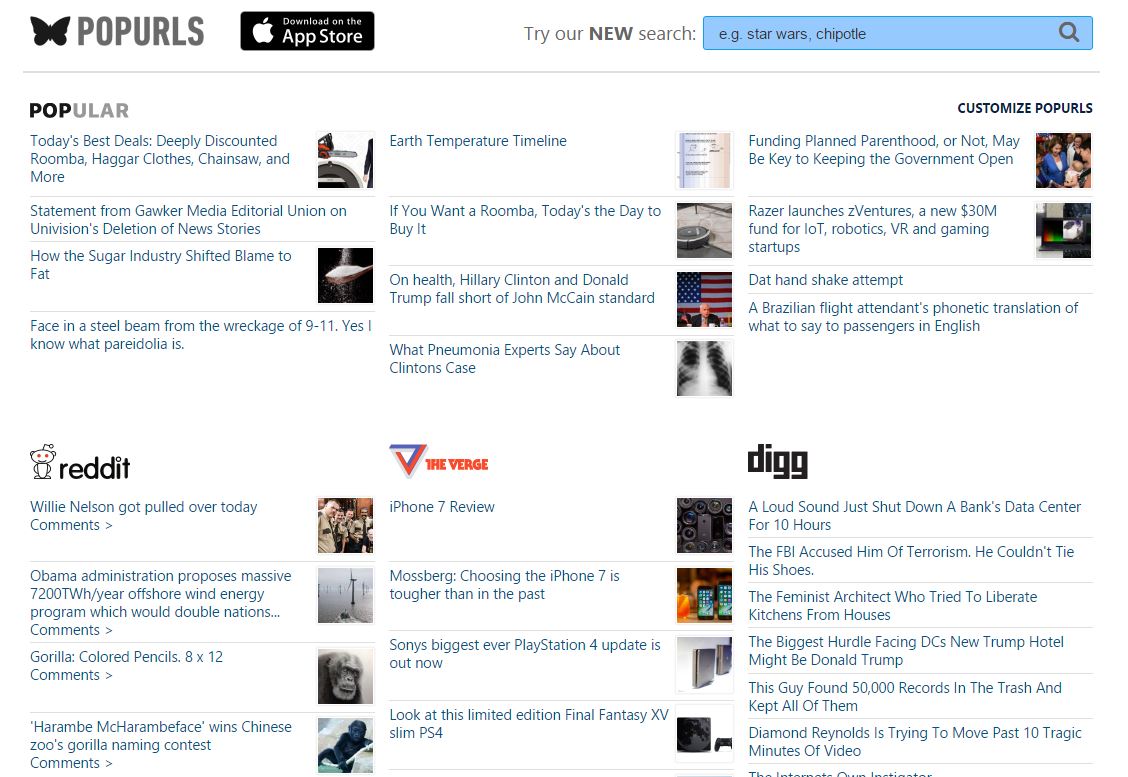This screenshot has height=777, width=1128.
Task: Open the Final Fantasy XV PS4 thumbnail
Action: tap(704, 735)
